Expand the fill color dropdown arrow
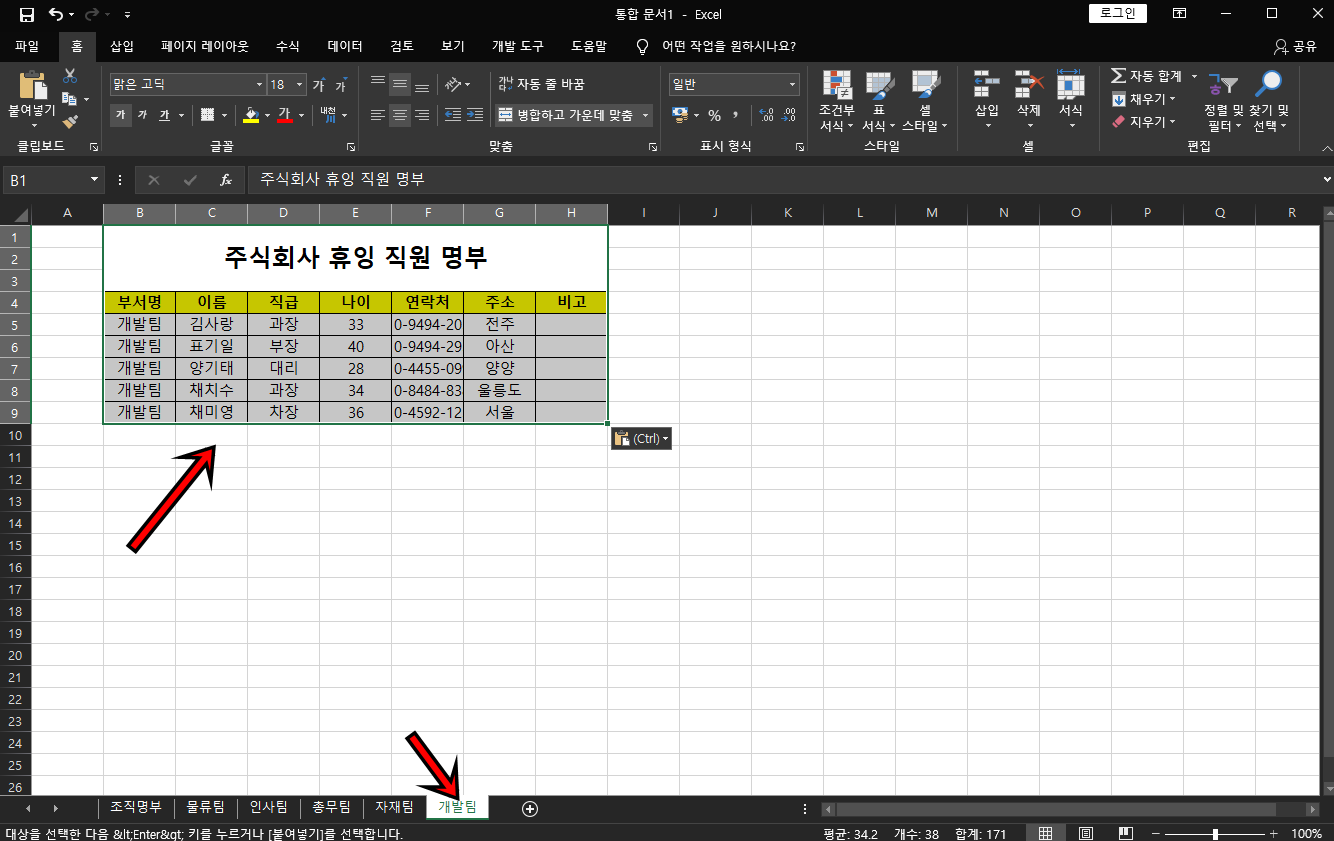Screen dimensions: 1334x841 [x=268, y=115]
